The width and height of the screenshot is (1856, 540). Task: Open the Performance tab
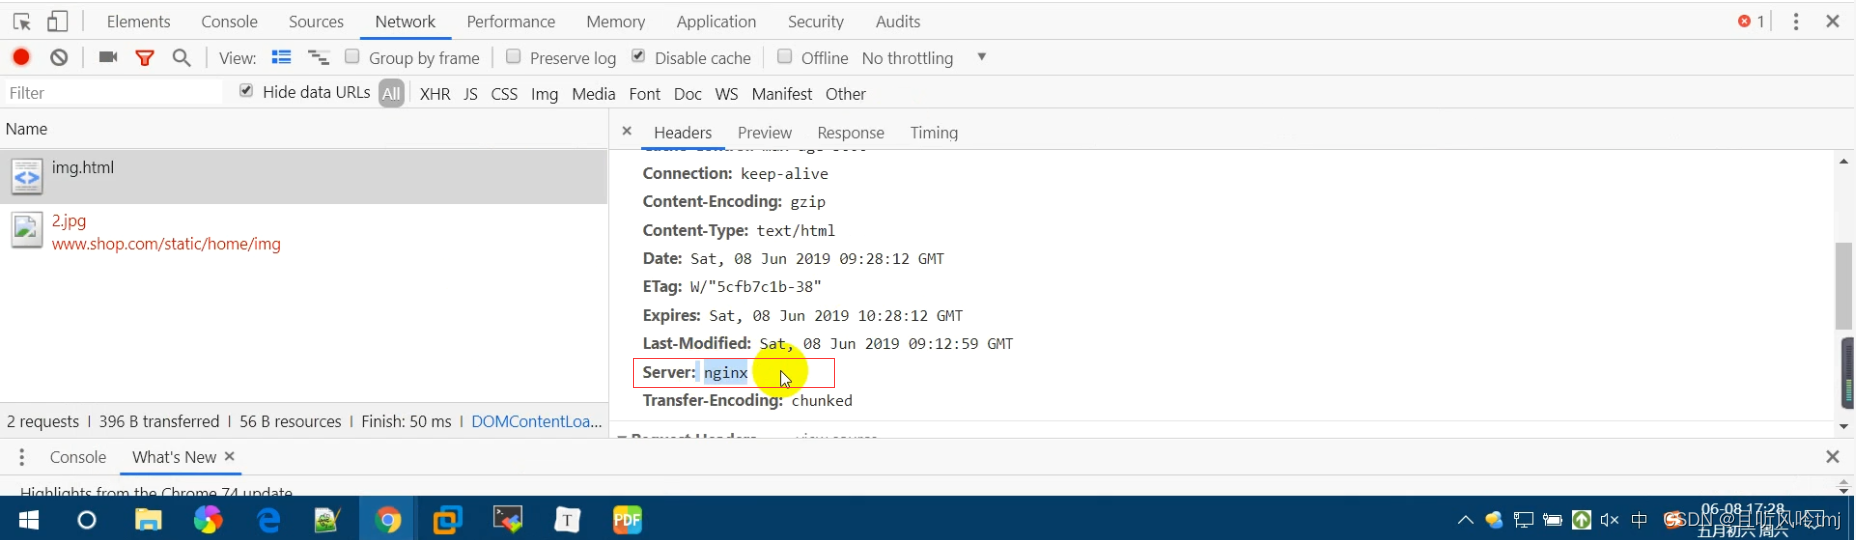click(511, 21)
